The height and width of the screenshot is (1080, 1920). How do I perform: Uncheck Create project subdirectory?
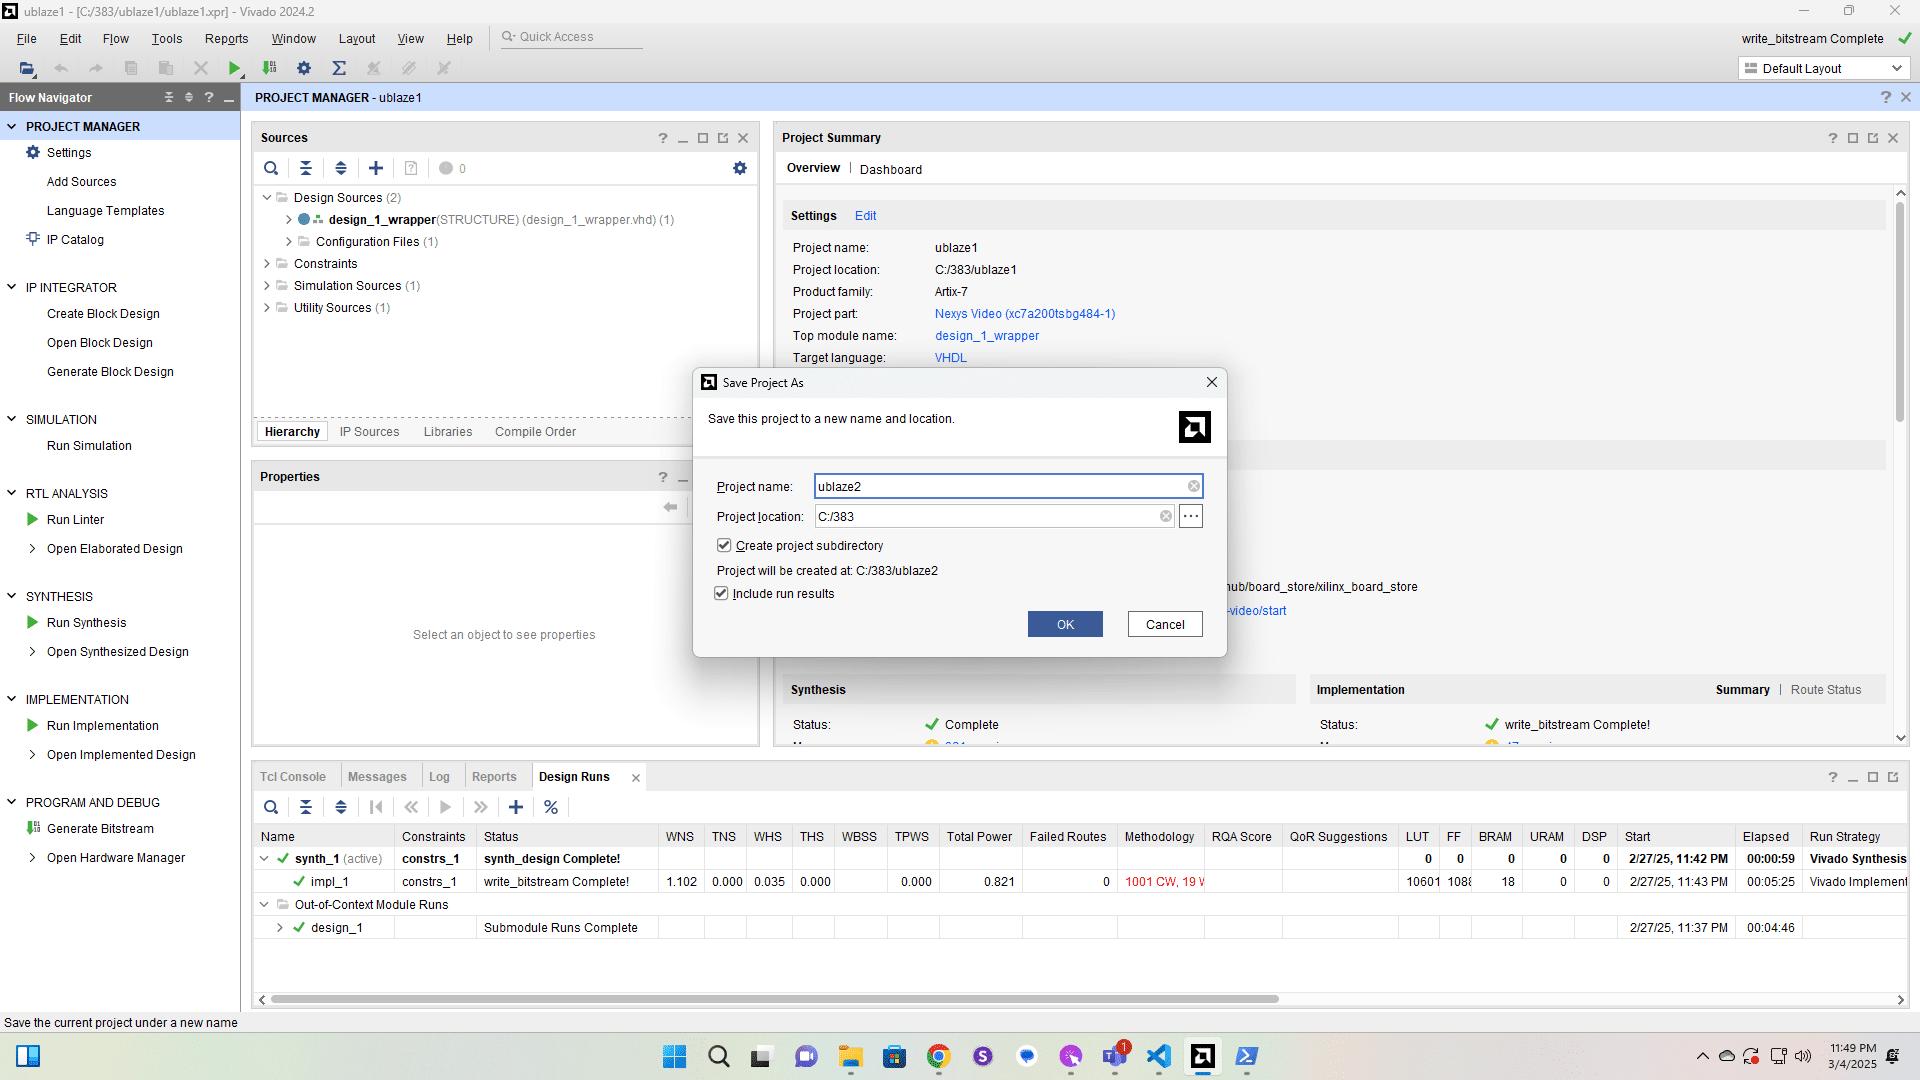(724, 546)
